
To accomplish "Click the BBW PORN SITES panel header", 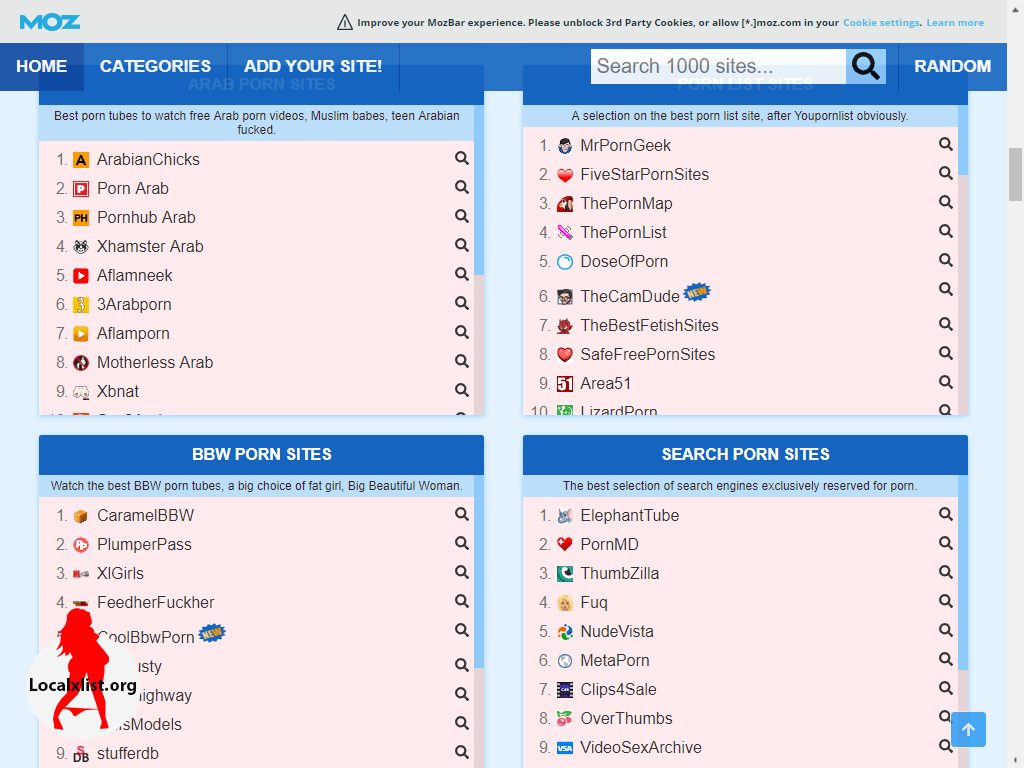I will coord(261,455).
